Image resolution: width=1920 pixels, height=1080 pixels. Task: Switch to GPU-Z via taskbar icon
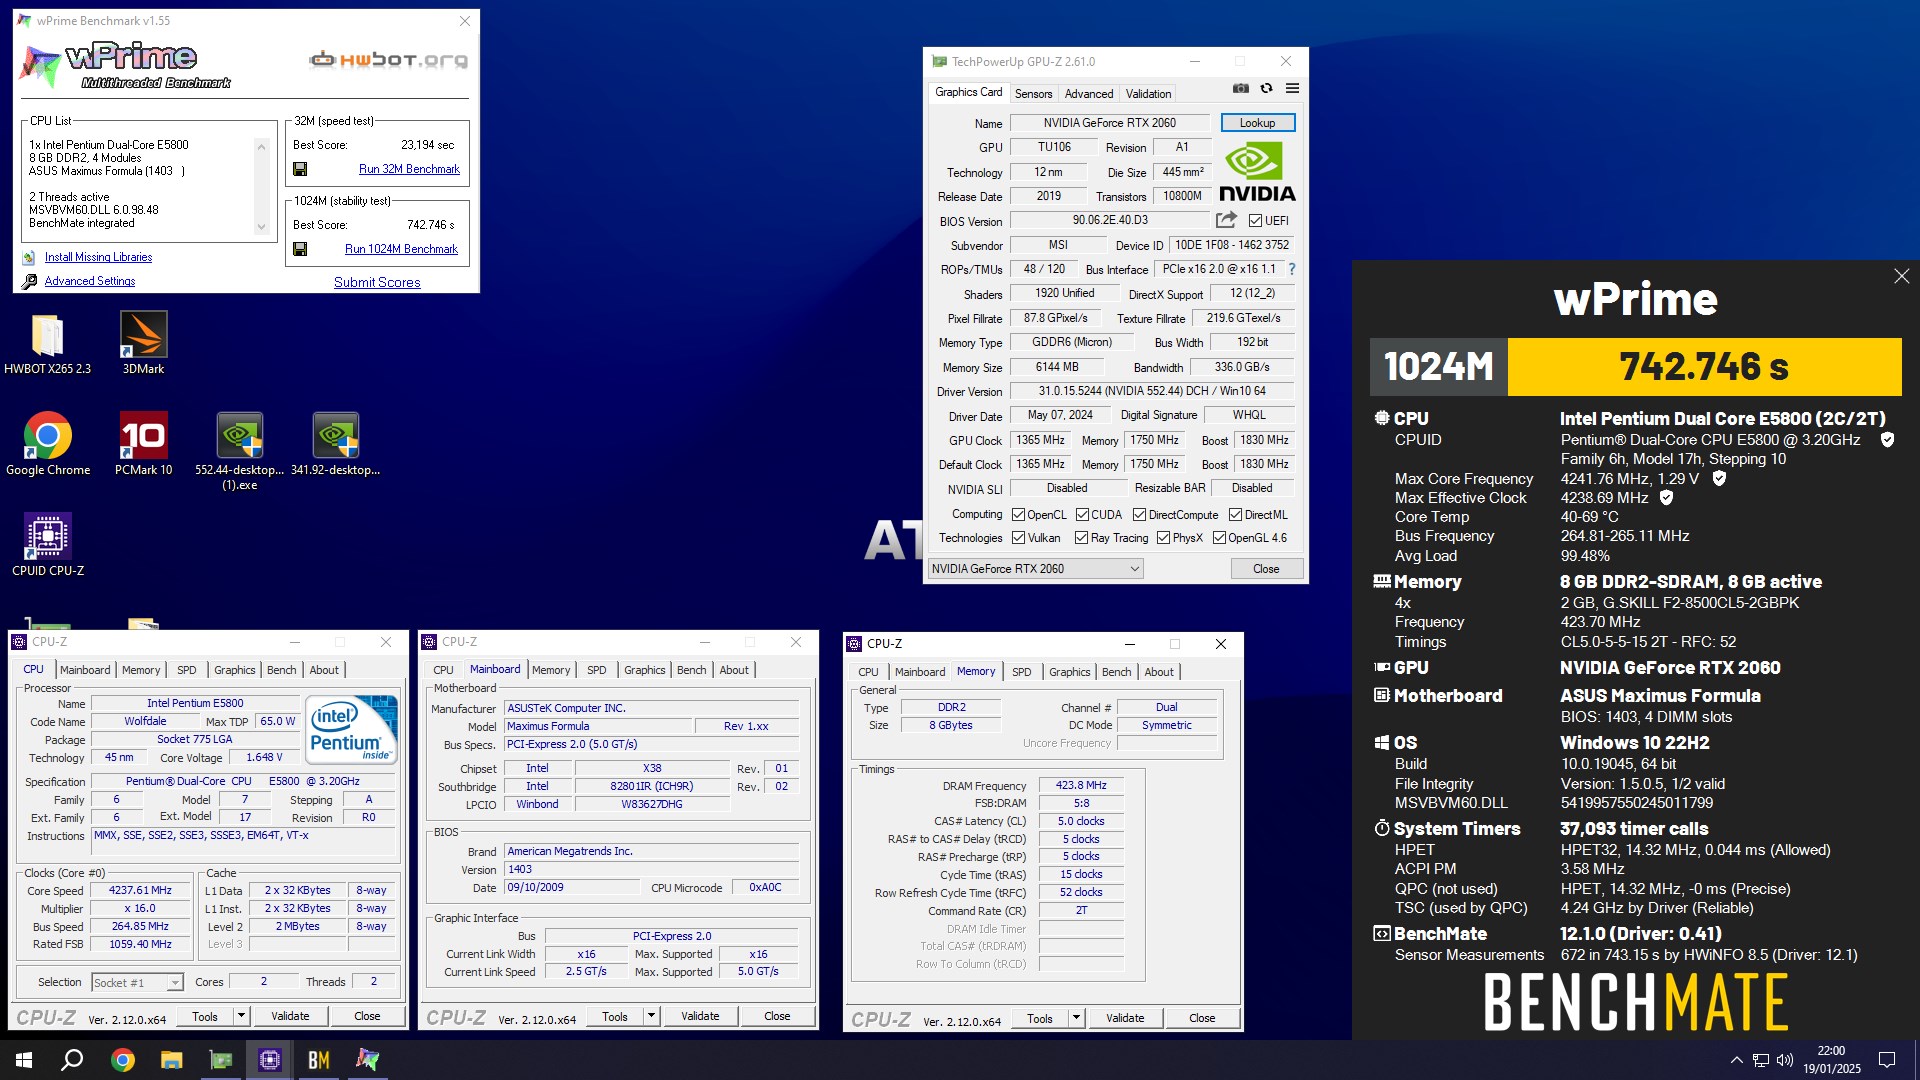tap(220, 1060)
